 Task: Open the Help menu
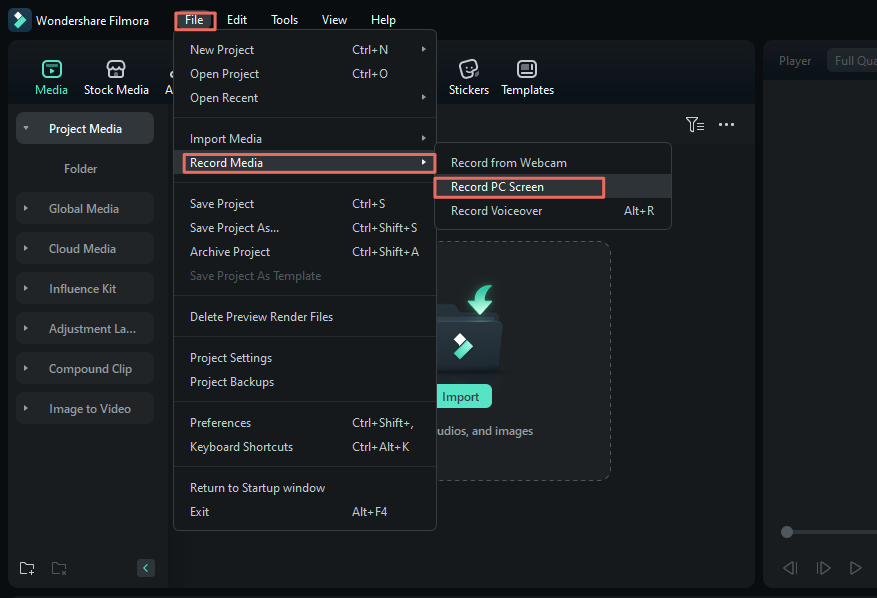[383, 20]
